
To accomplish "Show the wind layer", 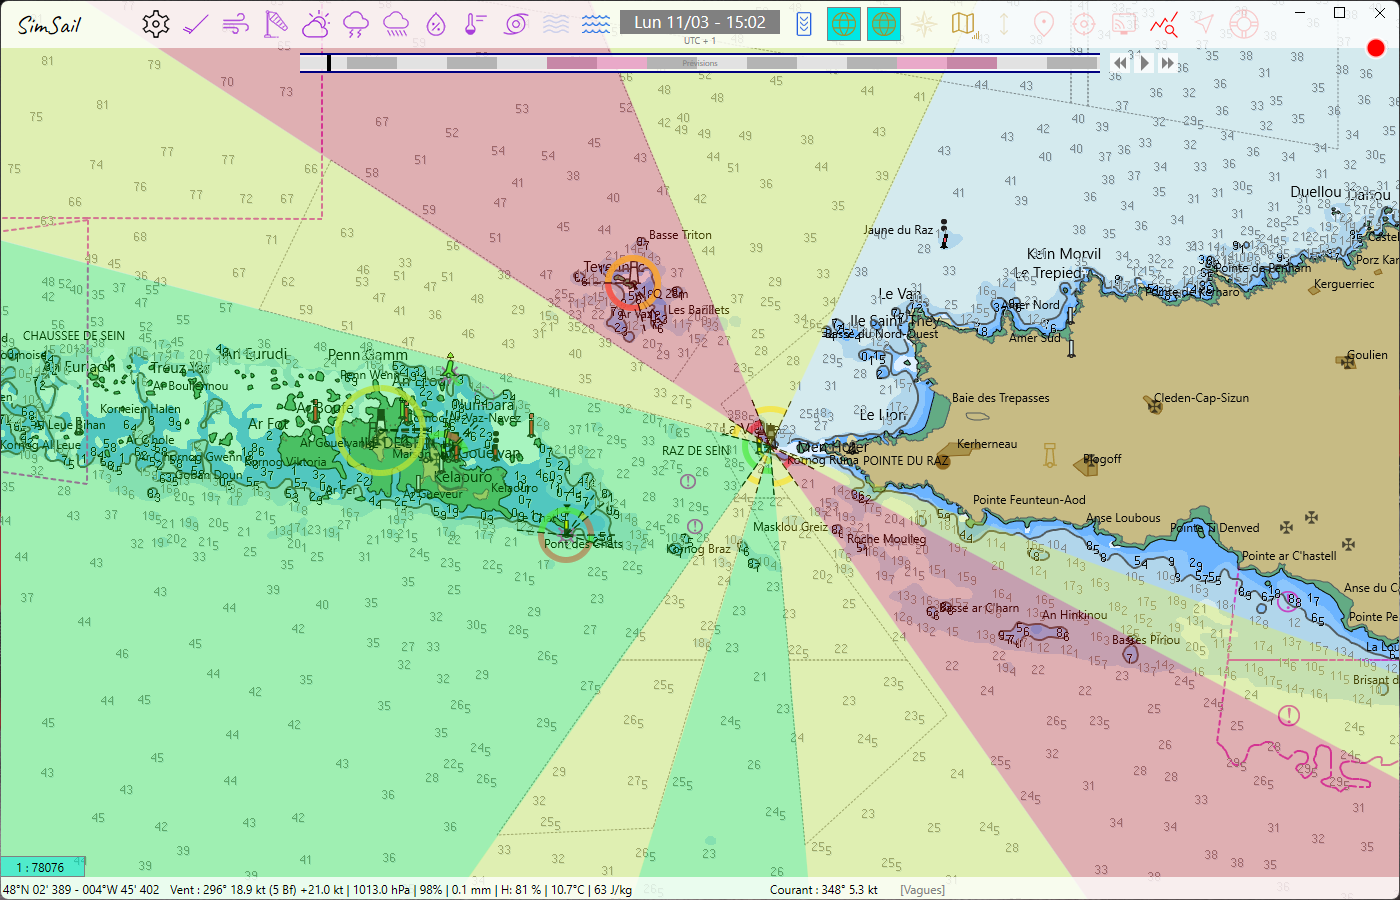I will point(236,24).
